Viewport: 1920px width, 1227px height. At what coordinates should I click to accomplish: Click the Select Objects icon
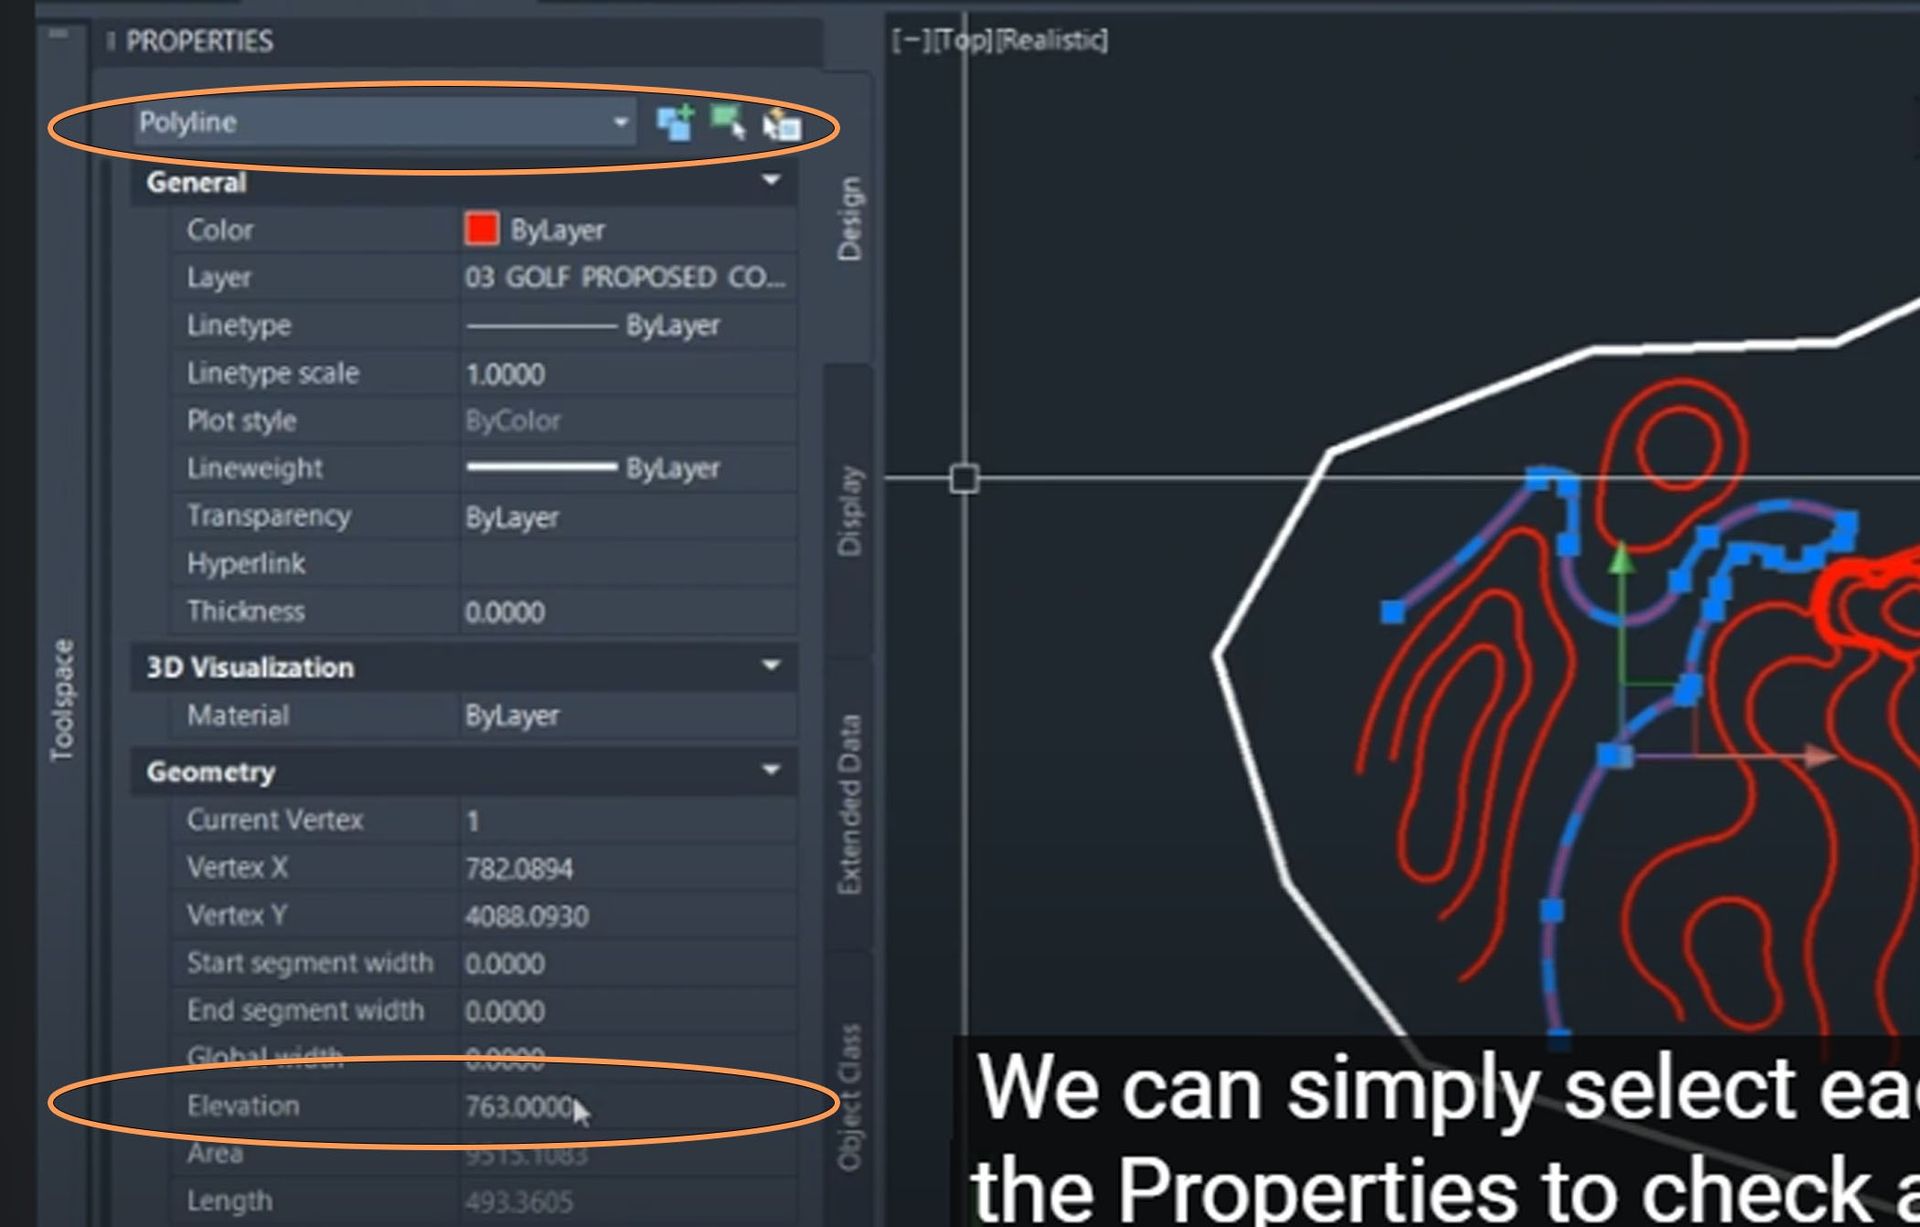coord(728,122)
